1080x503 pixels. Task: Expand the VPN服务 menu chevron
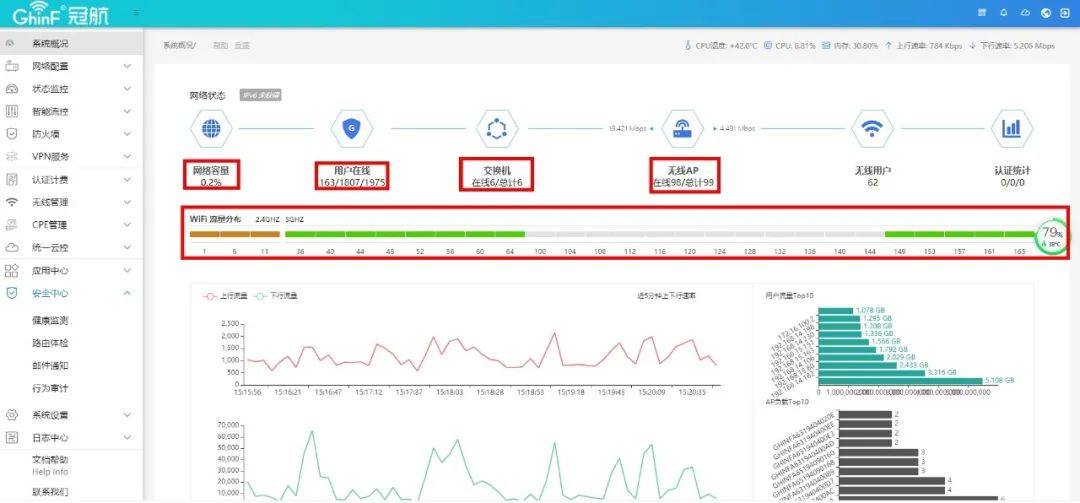coord(127,156)
